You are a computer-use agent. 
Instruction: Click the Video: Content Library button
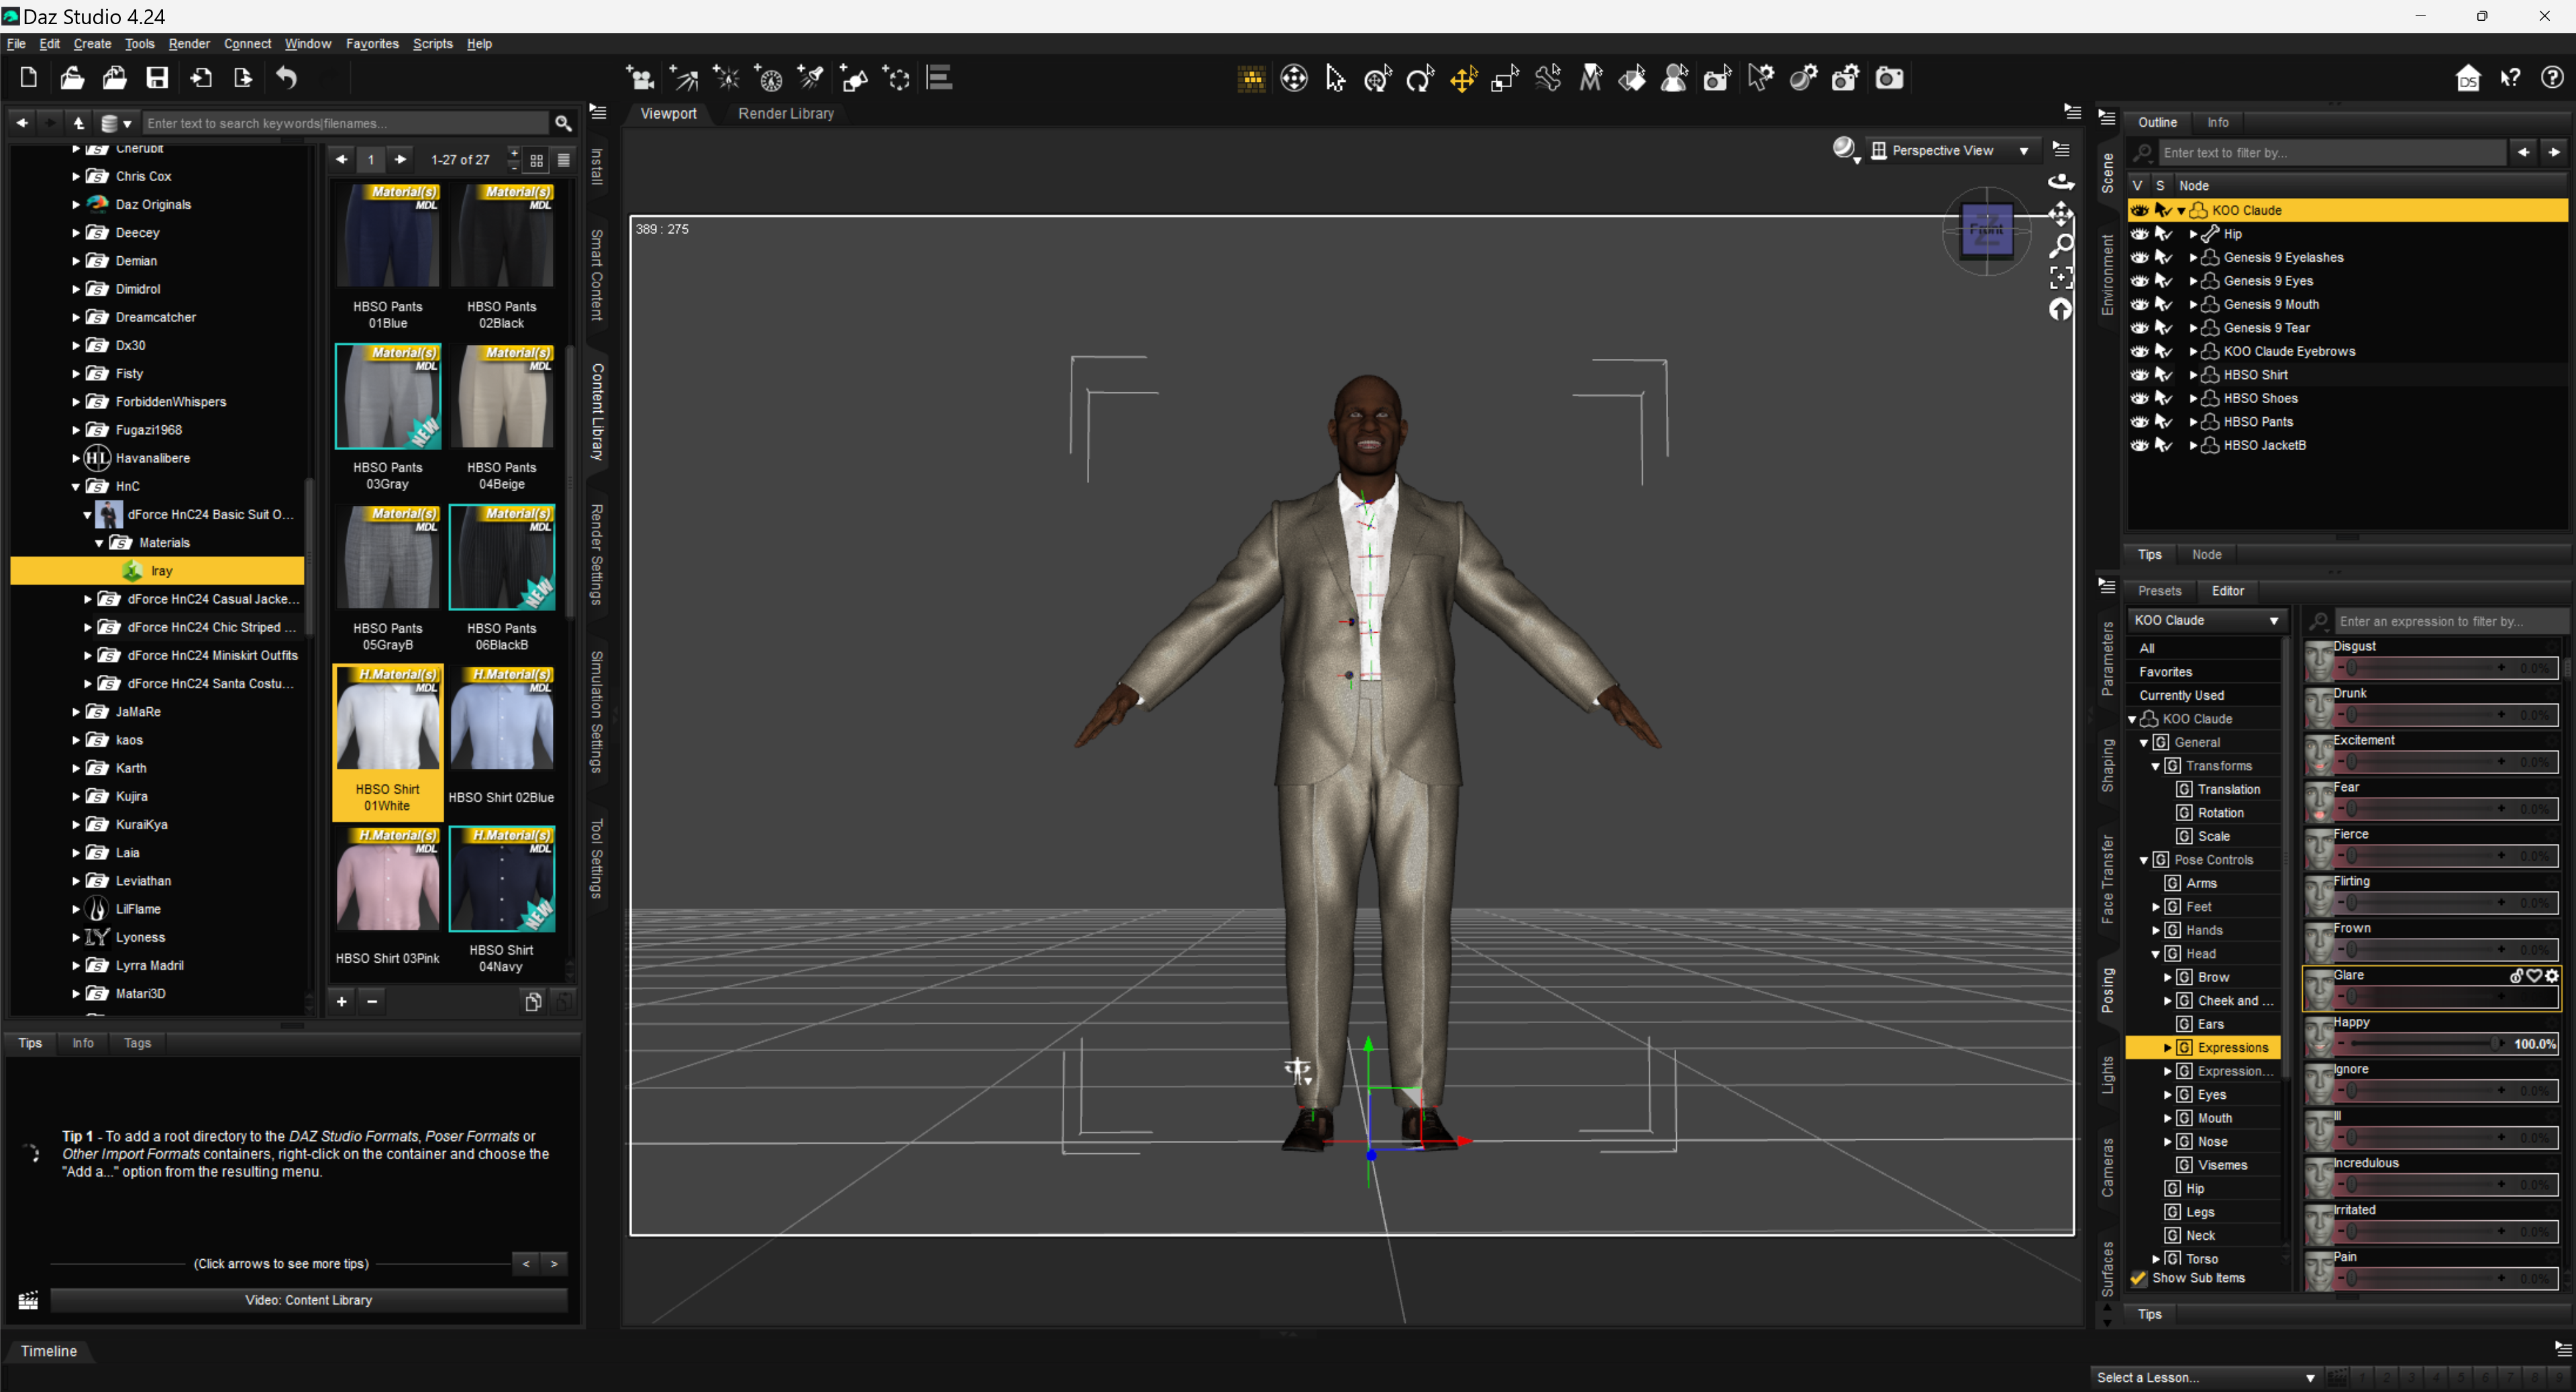click(x=308, y=1300)
